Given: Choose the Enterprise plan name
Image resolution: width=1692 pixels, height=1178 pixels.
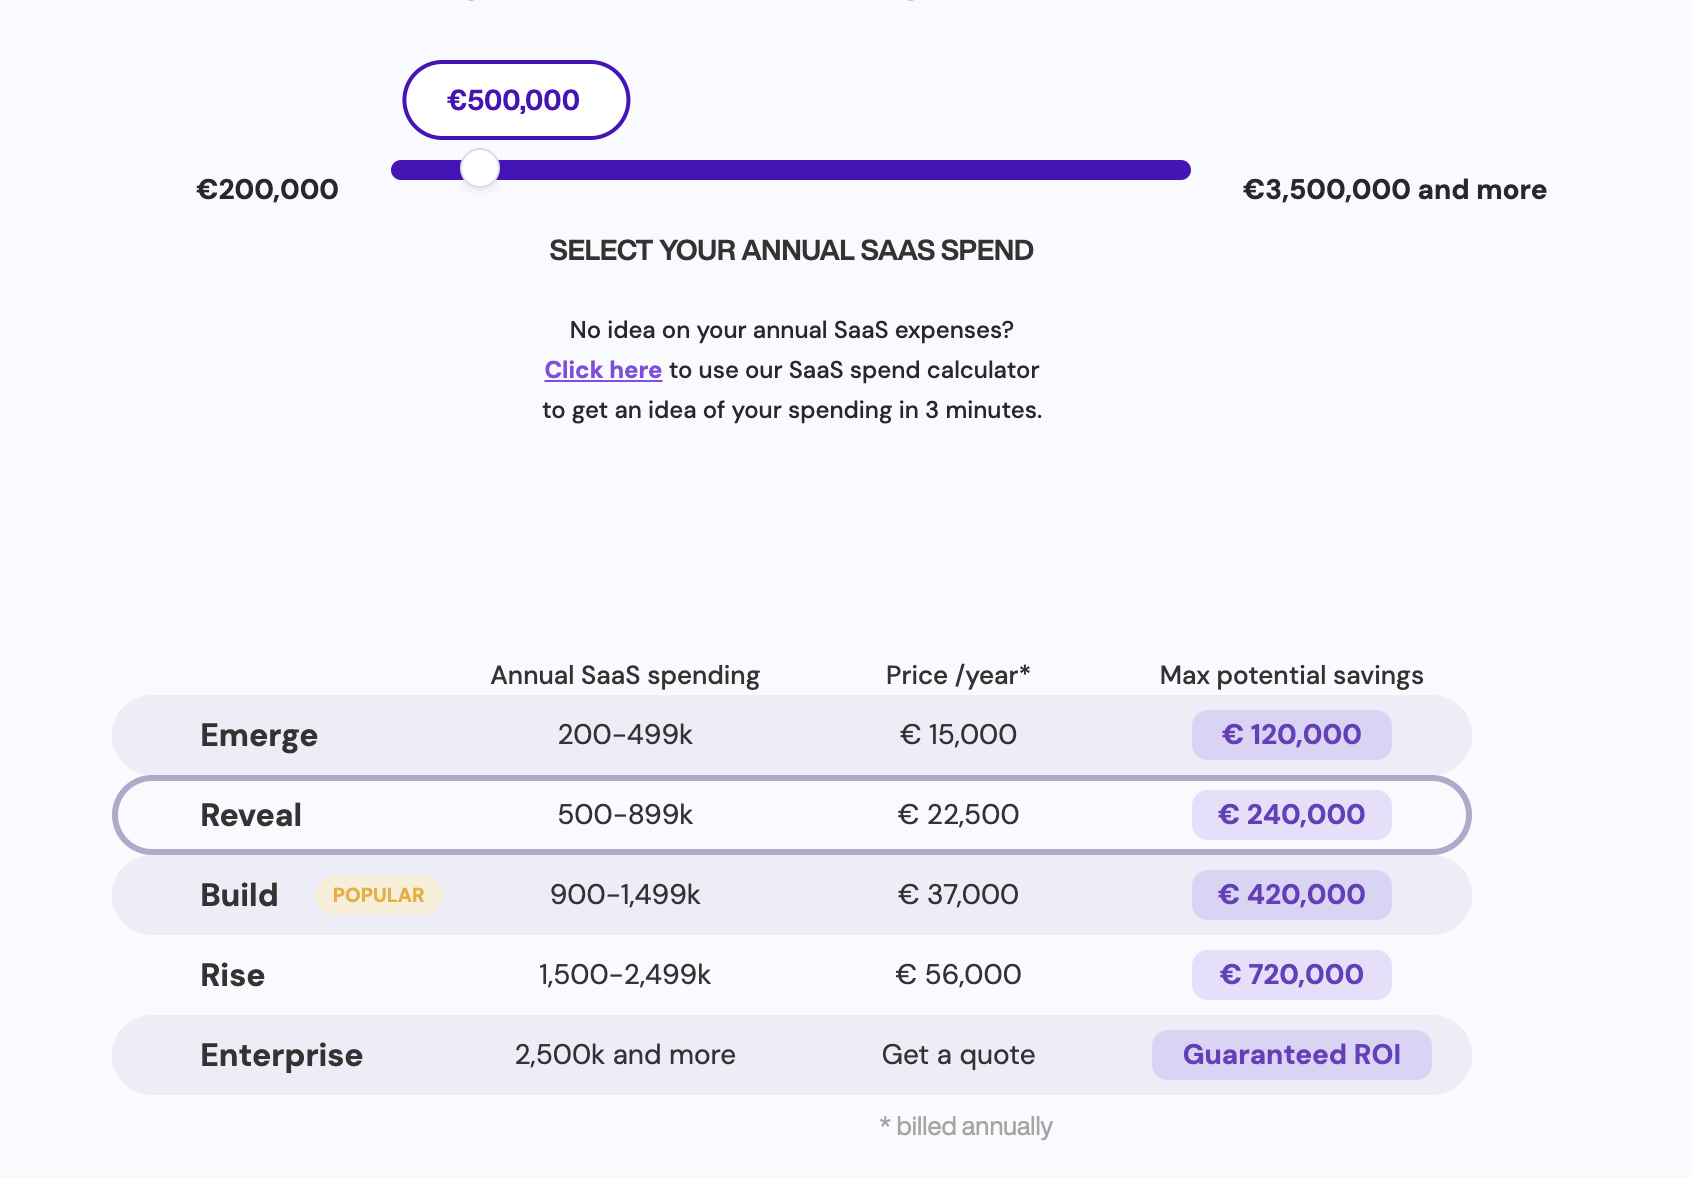Looking at the screenshot, I should point(281,1055).
